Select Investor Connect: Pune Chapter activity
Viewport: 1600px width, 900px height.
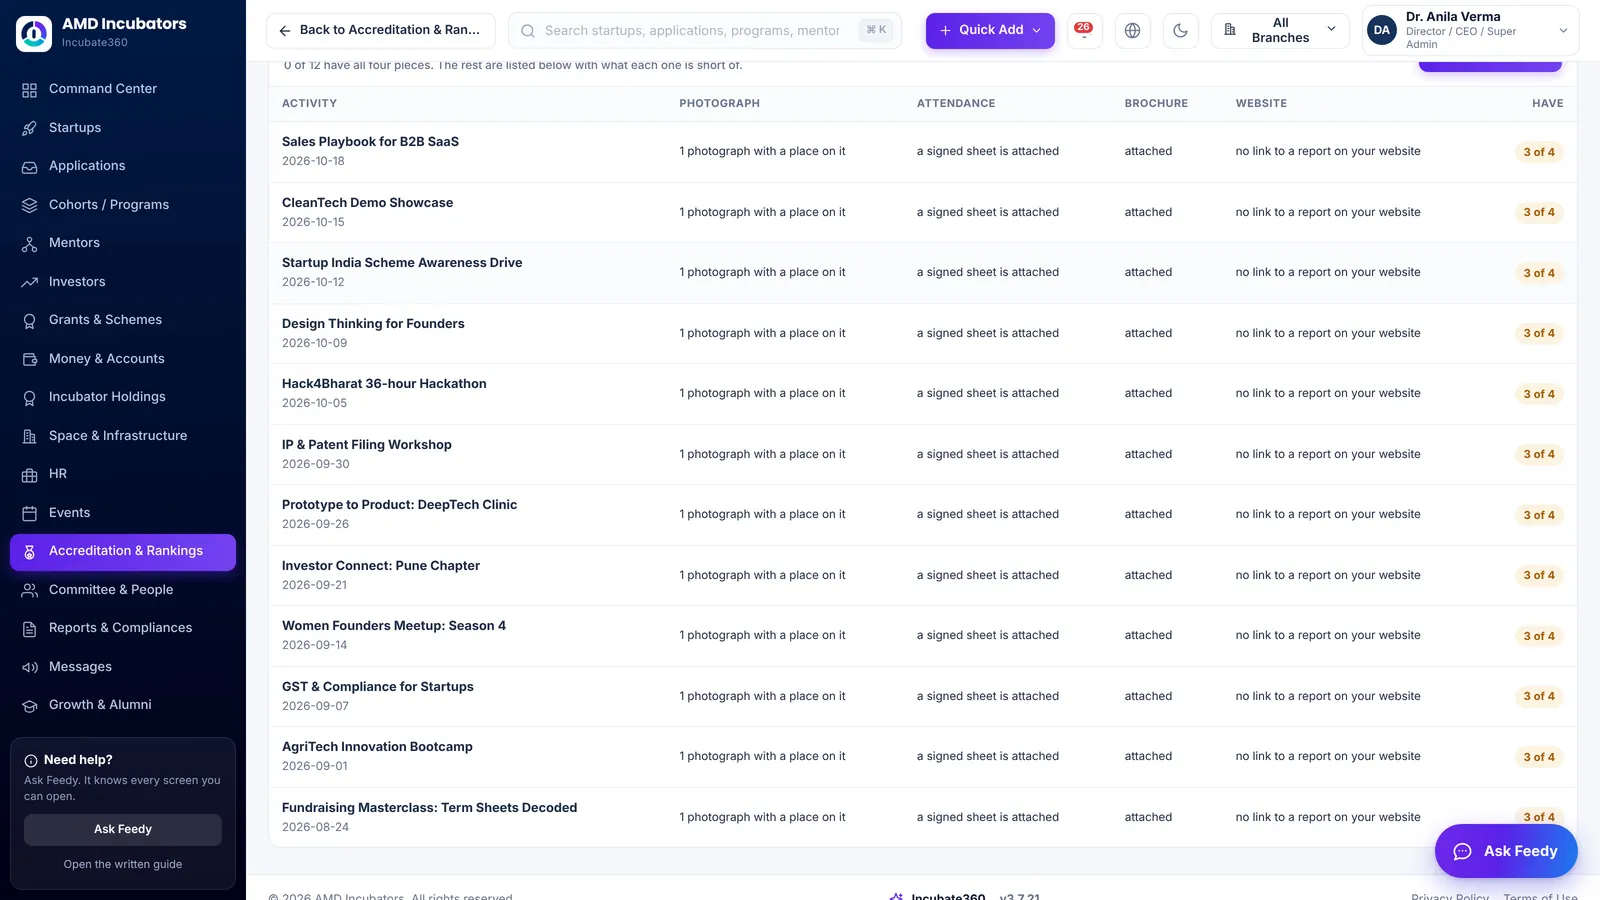click(381, 566)
